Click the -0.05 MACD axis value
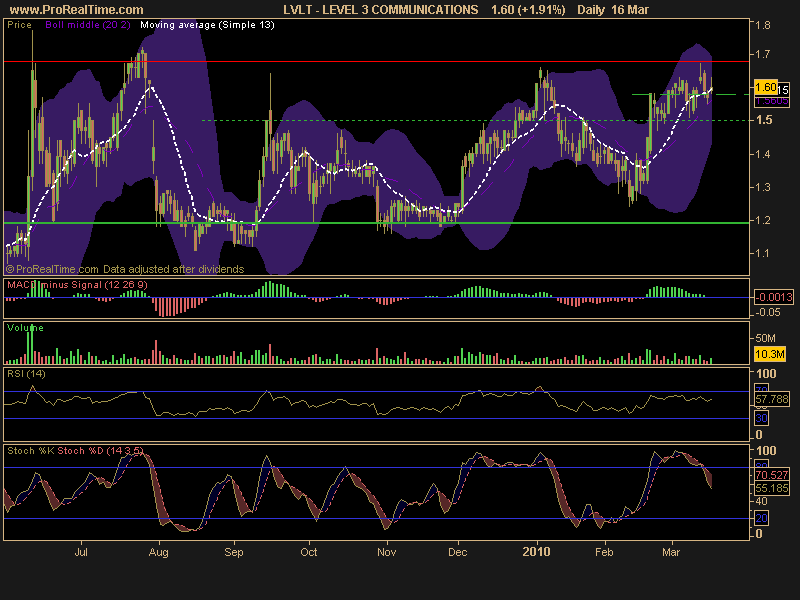800x600 pixels. point(767,312)
